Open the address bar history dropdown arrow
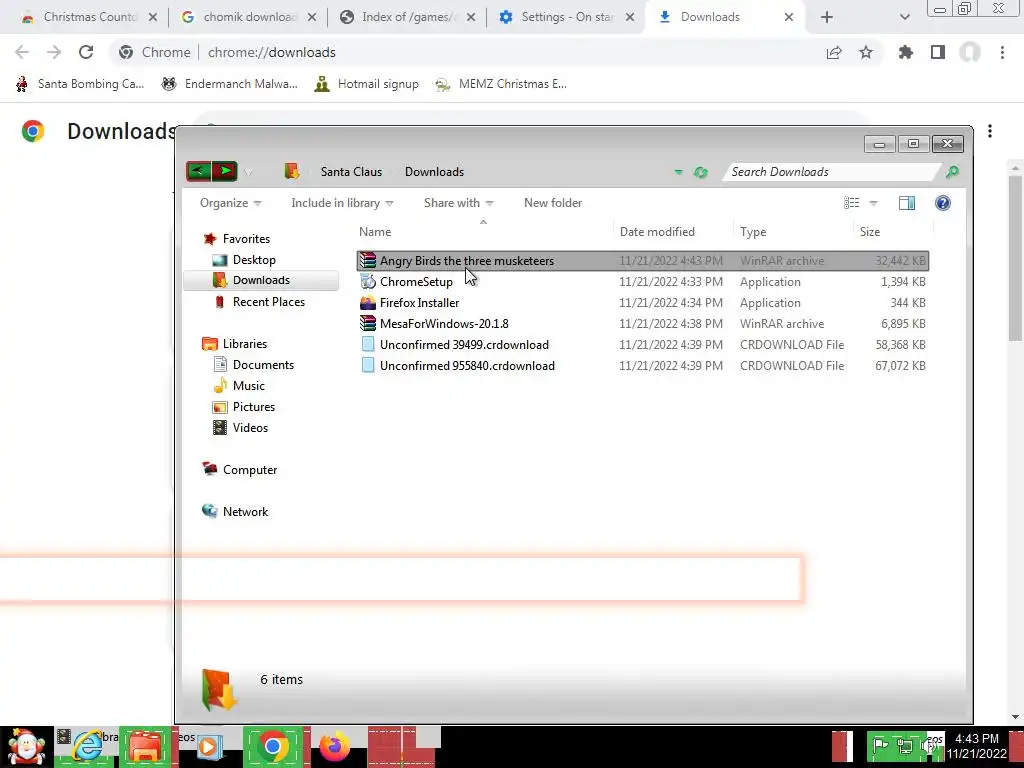The height and width of the screenshot is (768, 1024). [x=679, y=172]
